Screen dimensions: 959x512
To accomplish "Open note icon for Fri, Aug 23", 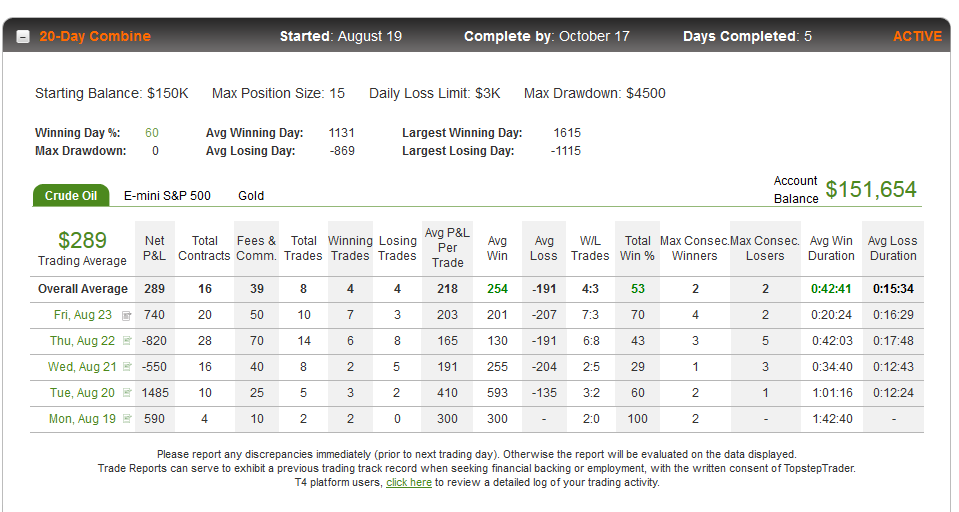I will pyautogui.click(x=127, y=316).
